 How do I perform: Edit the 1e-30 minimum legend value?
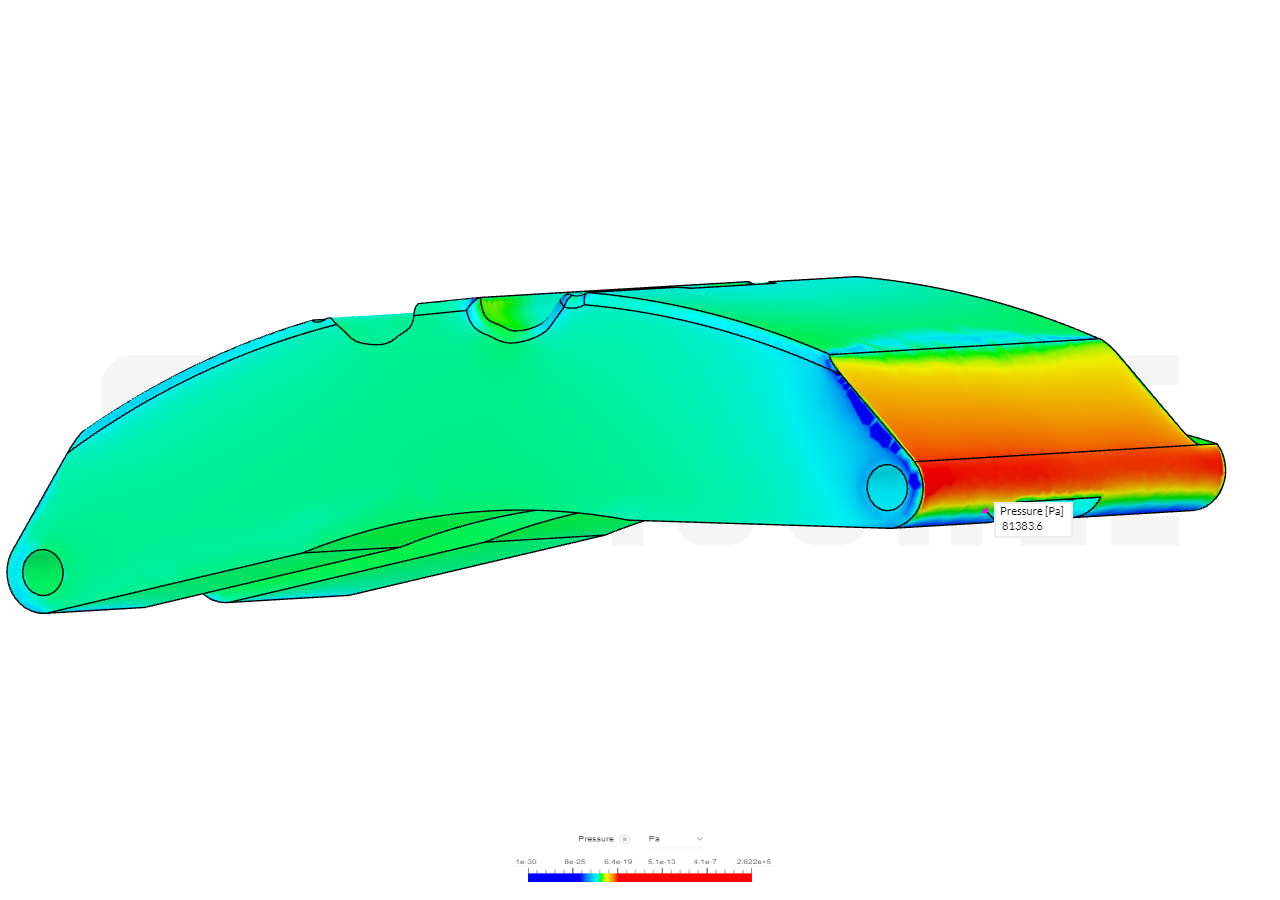click(526, 861)
